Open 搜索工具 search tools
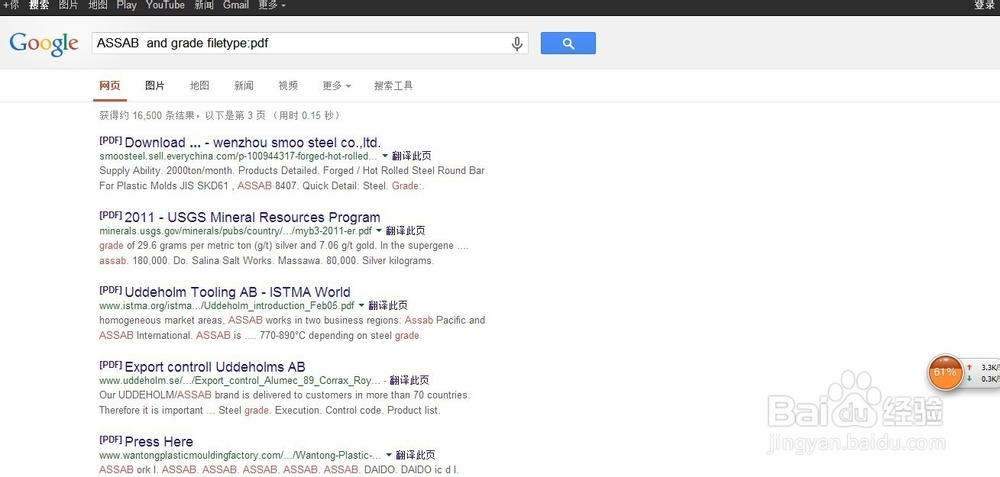1000x477 pixels. (393, 85)
